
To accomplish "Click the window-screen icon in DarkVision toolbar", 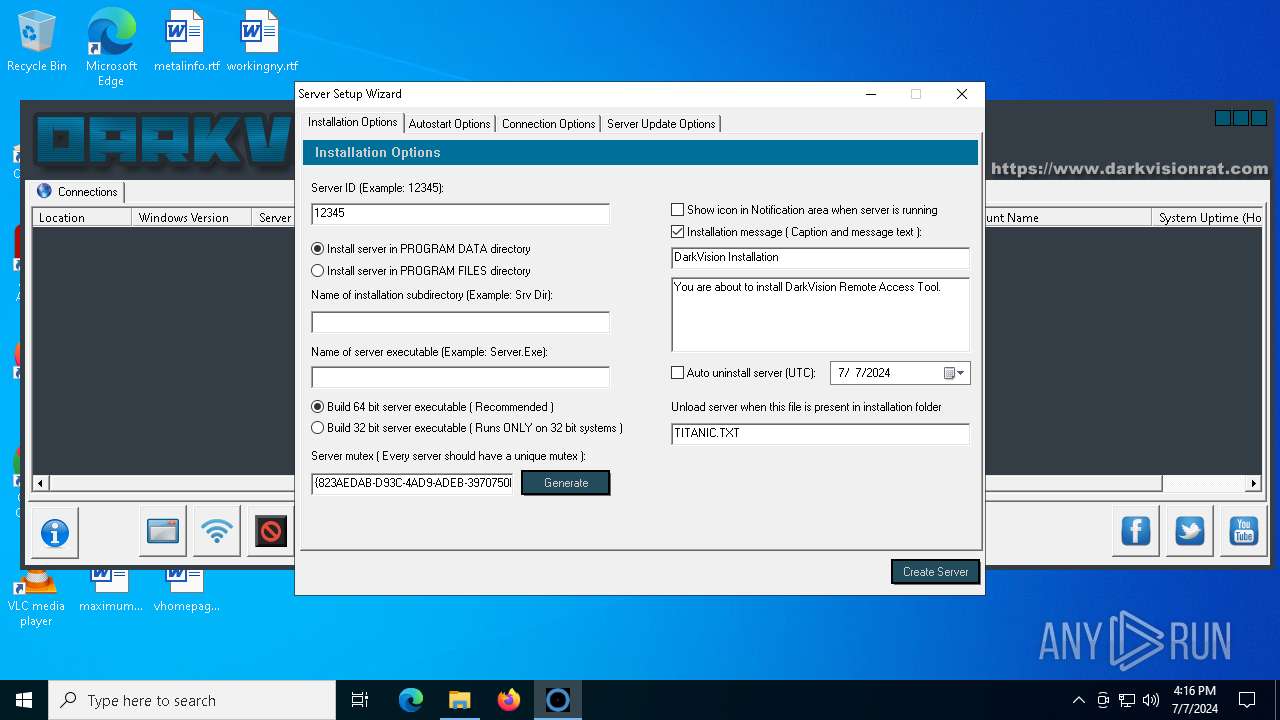I will [x=162, y=531].
